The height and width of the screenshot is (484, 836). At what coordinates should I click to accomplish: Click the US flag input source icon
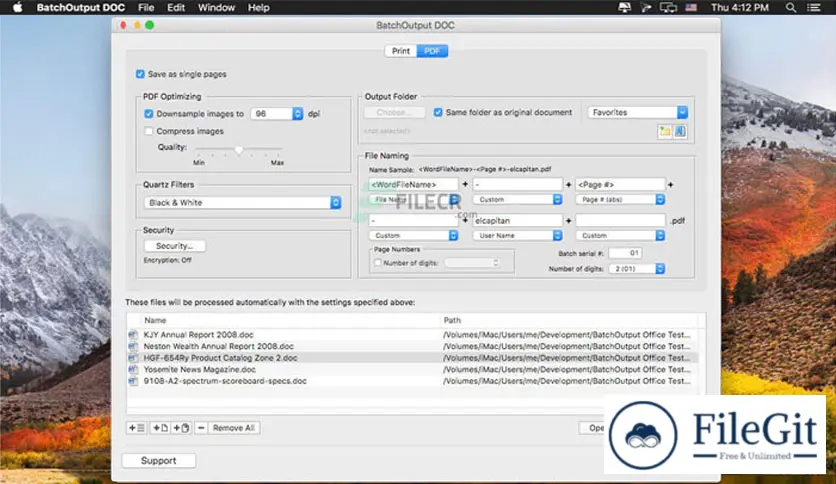coord(691,7)
